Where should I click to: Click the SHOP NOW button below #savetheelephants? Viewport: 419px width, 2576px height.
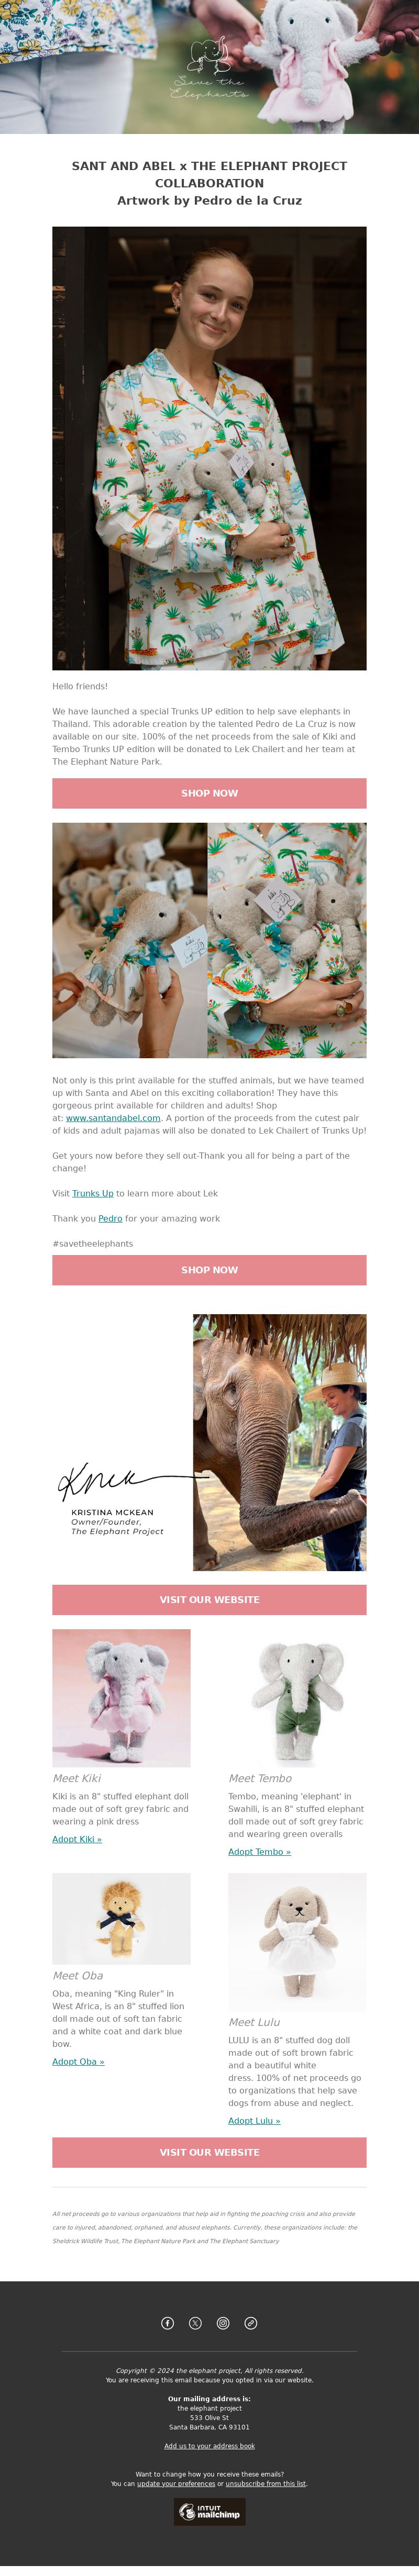[x=209, y=1269]
